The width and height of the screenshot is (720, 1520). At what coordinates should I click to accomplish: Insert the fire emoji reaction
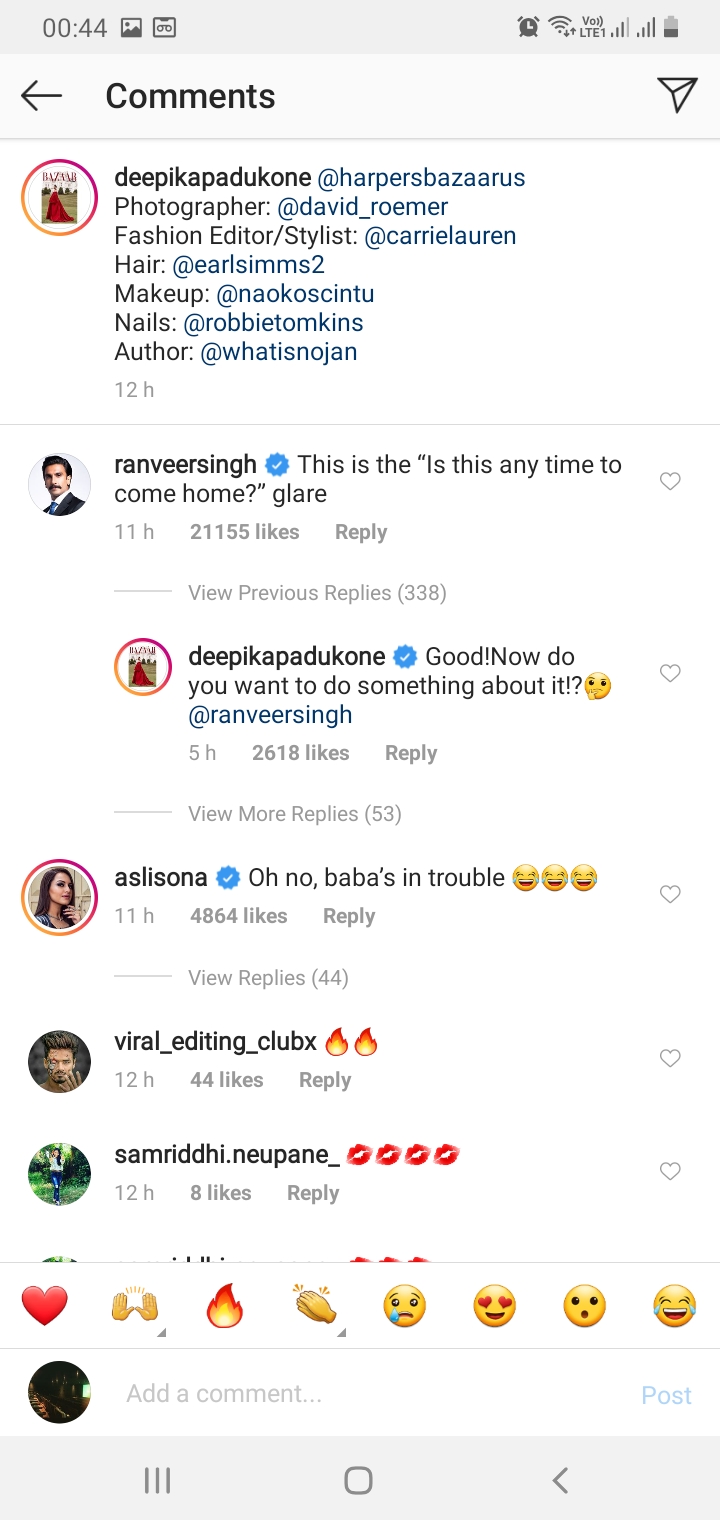click(x=225, y=1306)
